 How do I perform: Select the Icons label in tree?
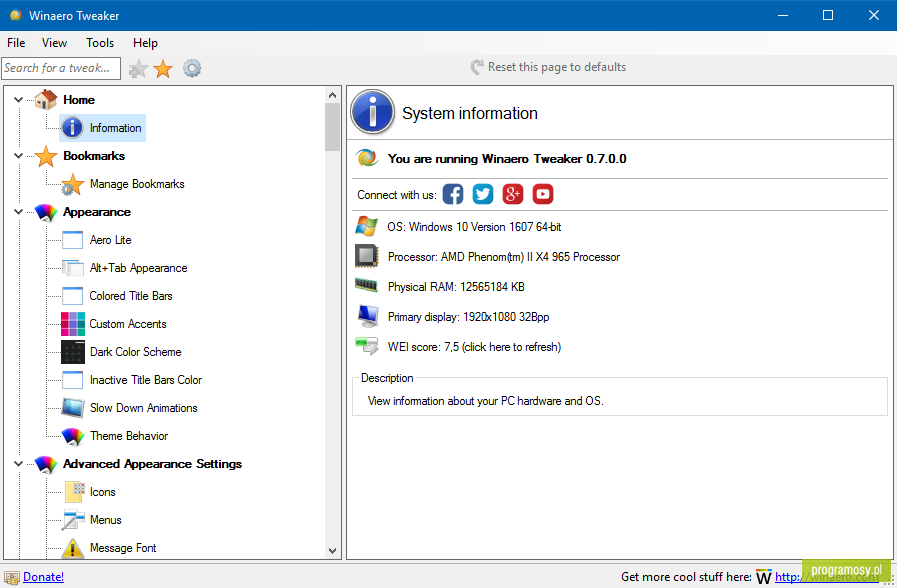pos(102,492)
